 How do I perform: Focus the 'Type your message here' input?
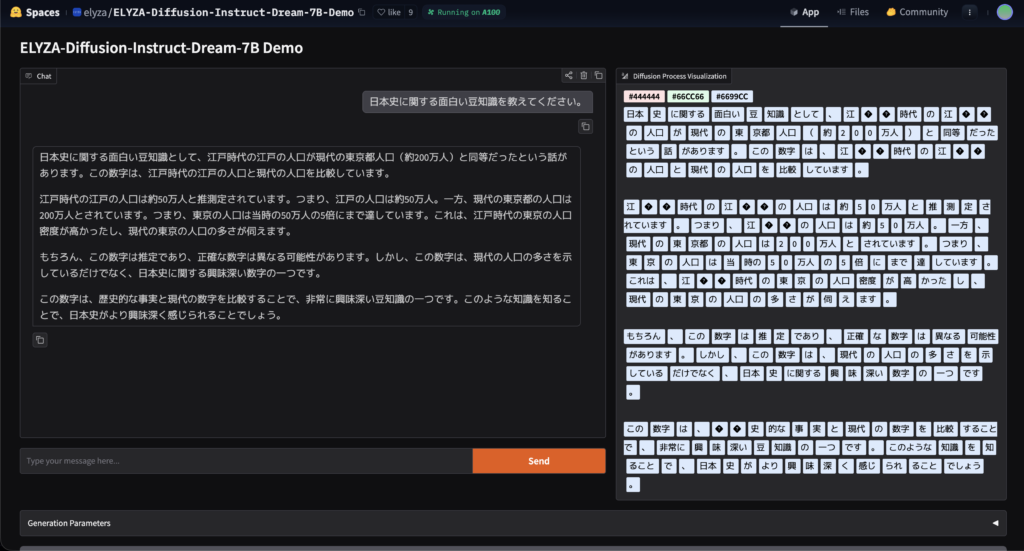point(246,461)
